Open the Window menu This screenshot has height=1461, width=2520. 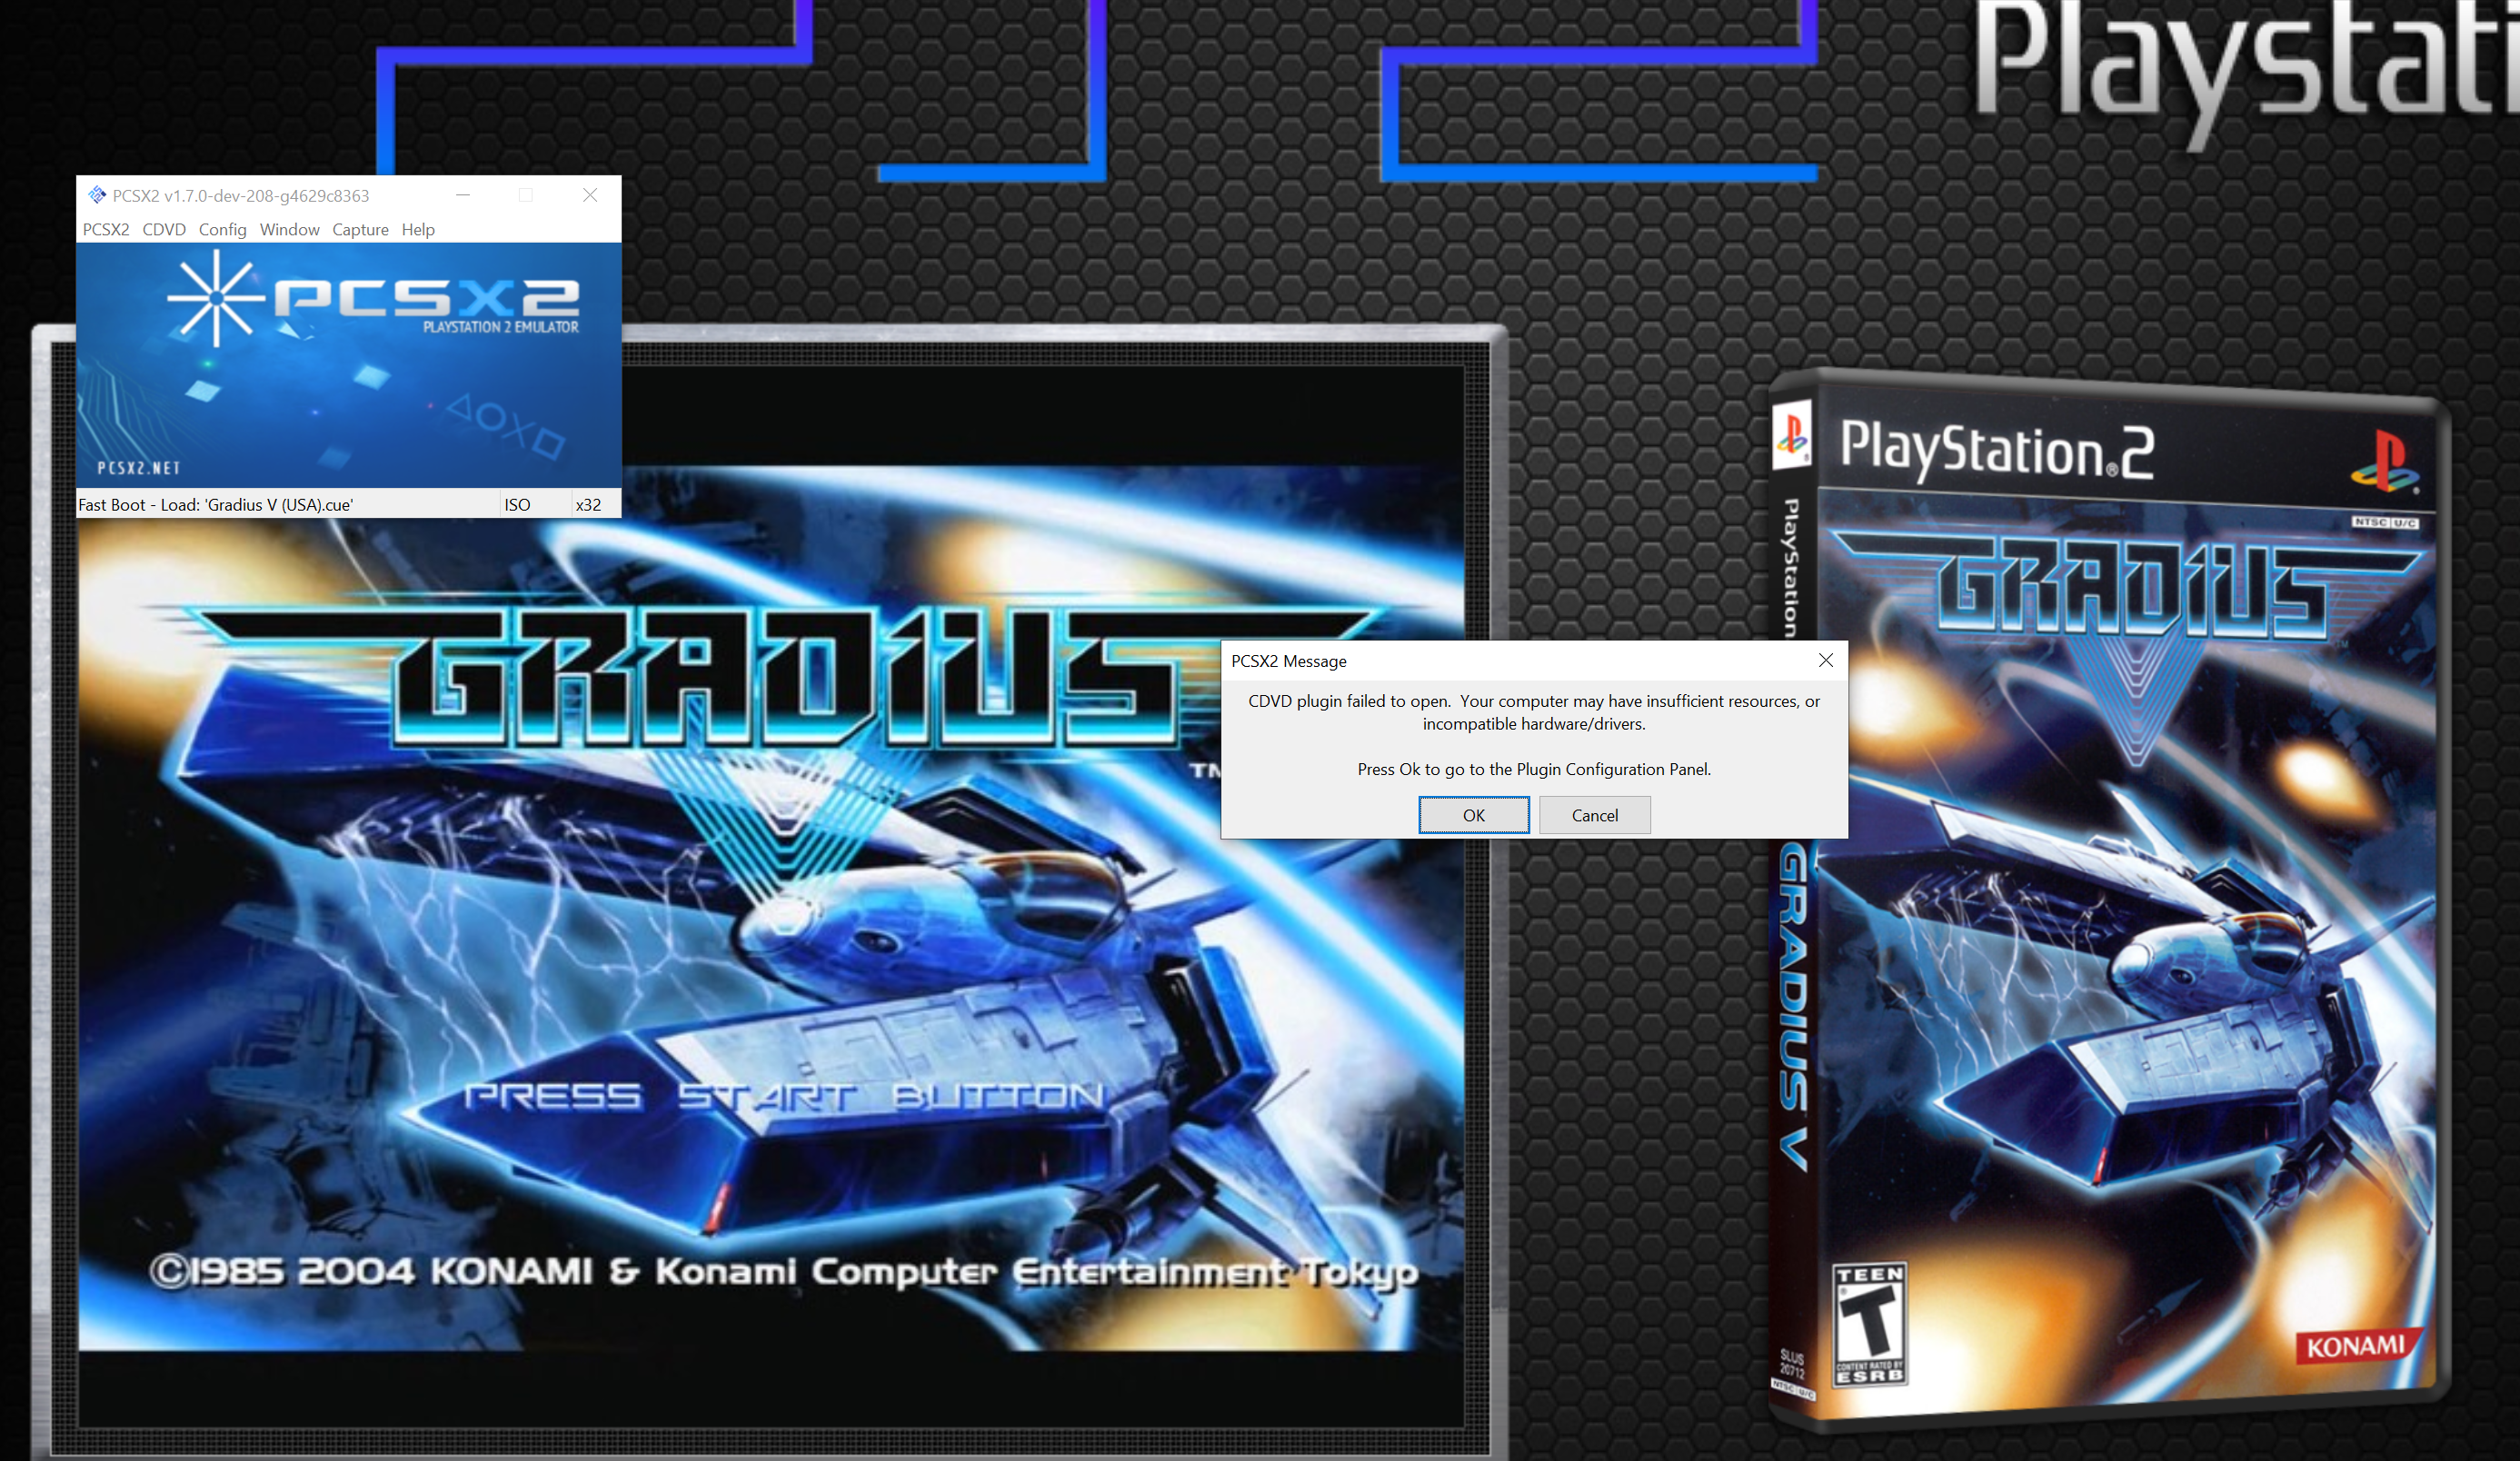coord(289,229)
